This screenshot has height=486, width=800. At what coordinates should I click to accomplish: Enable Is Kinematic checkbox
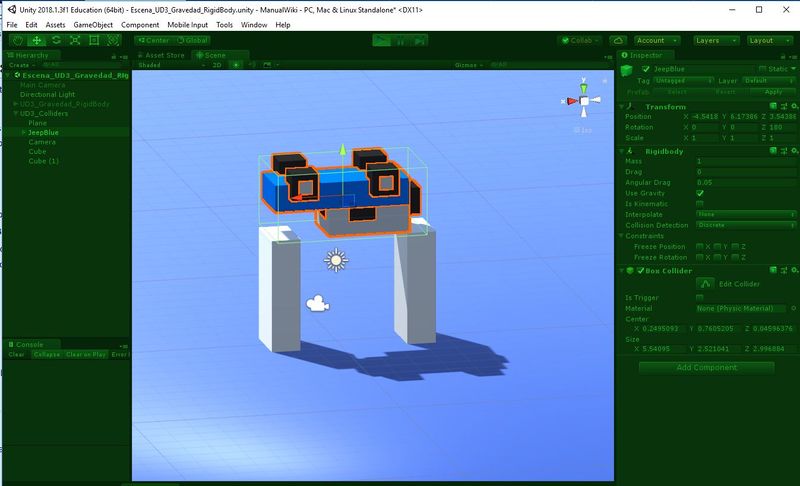click(x=699, y=203)
